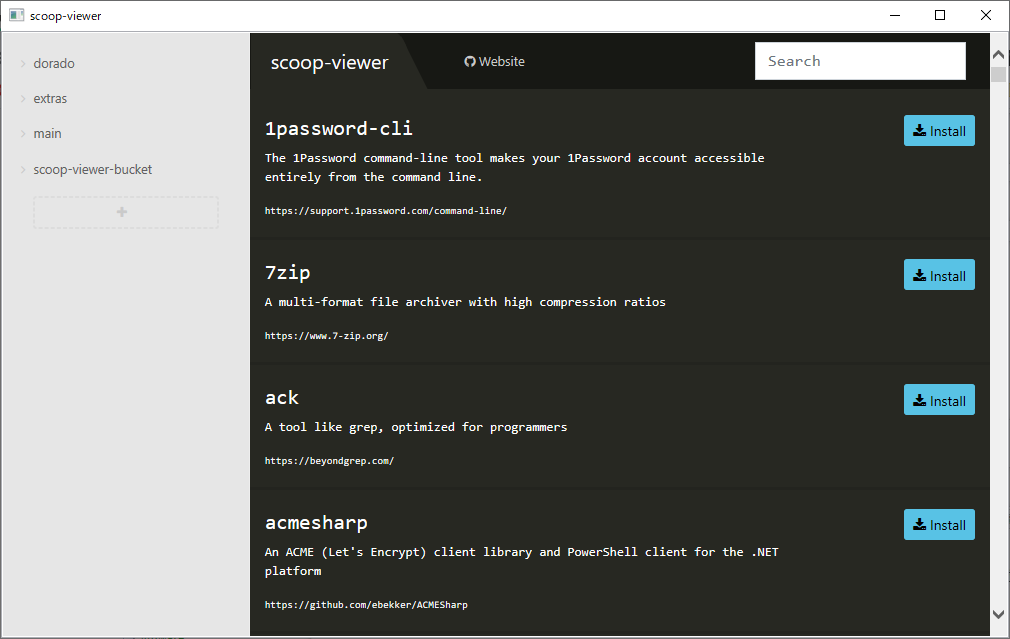This screenshot has height=639, width=1010.
Task: Install the acmesharp package
Action: coord(938,525)
